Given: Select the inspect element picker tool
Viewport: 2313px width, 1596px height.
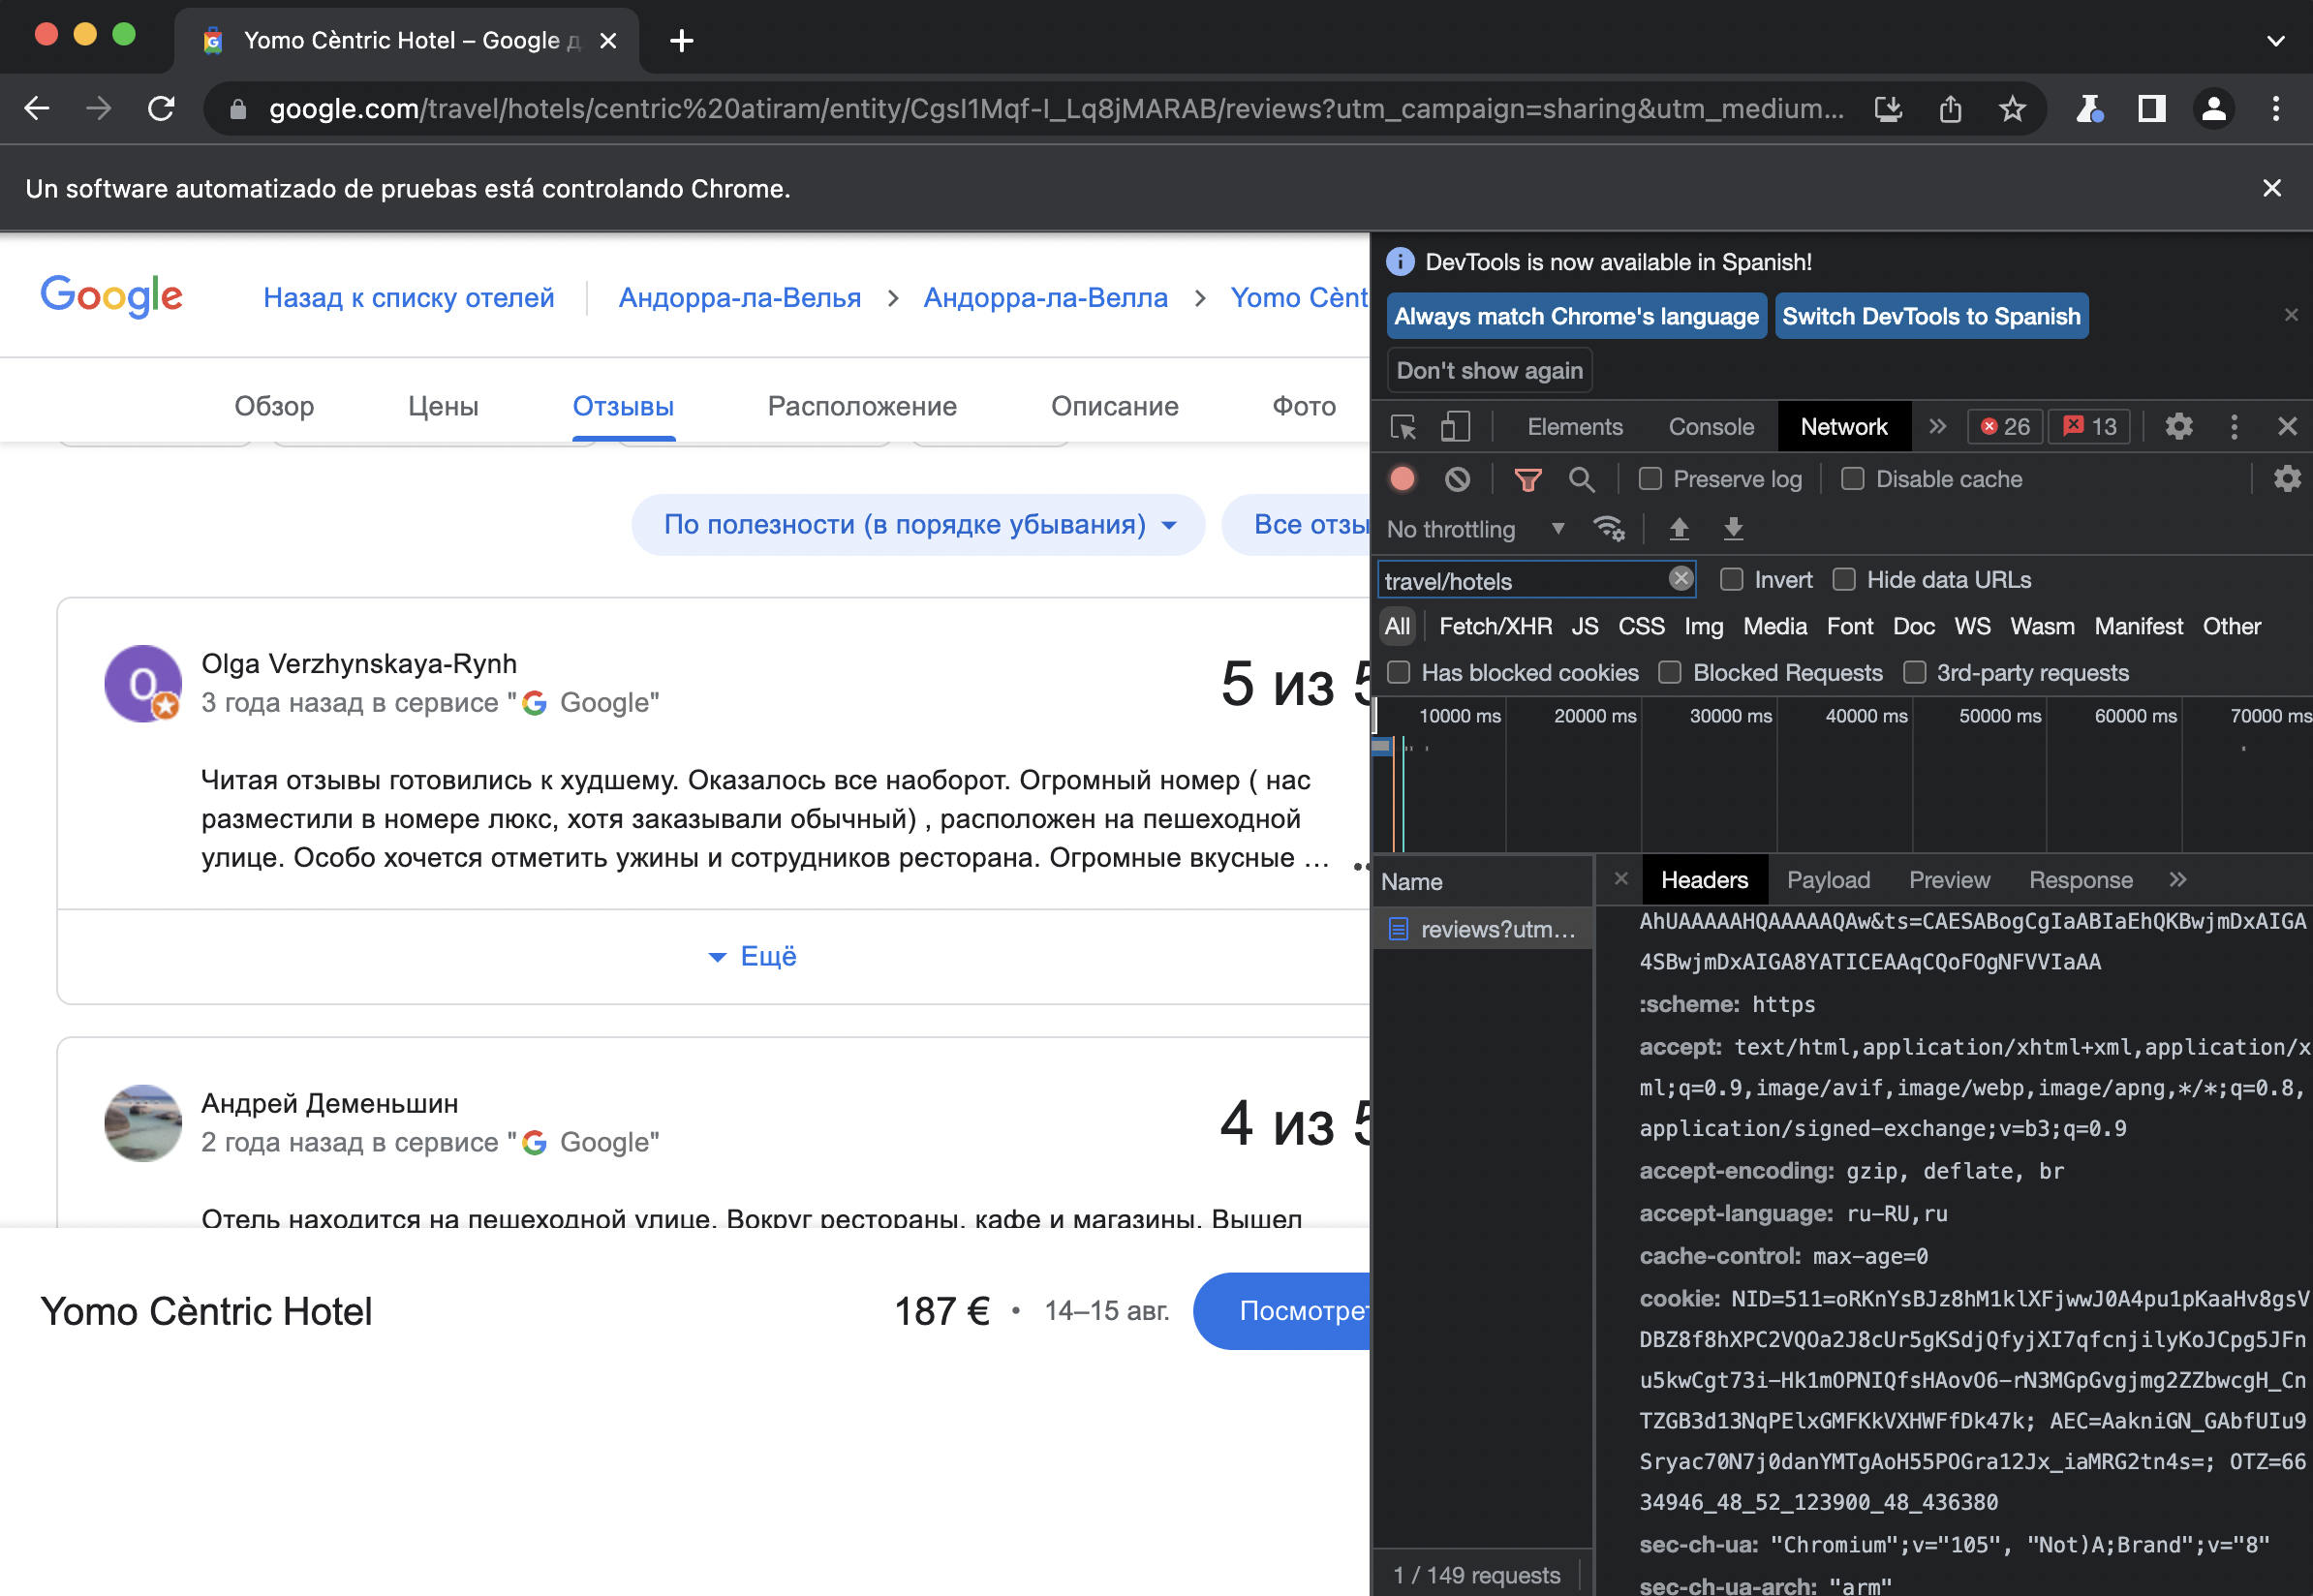Looking at the screenshot, I should [1403, 427].
